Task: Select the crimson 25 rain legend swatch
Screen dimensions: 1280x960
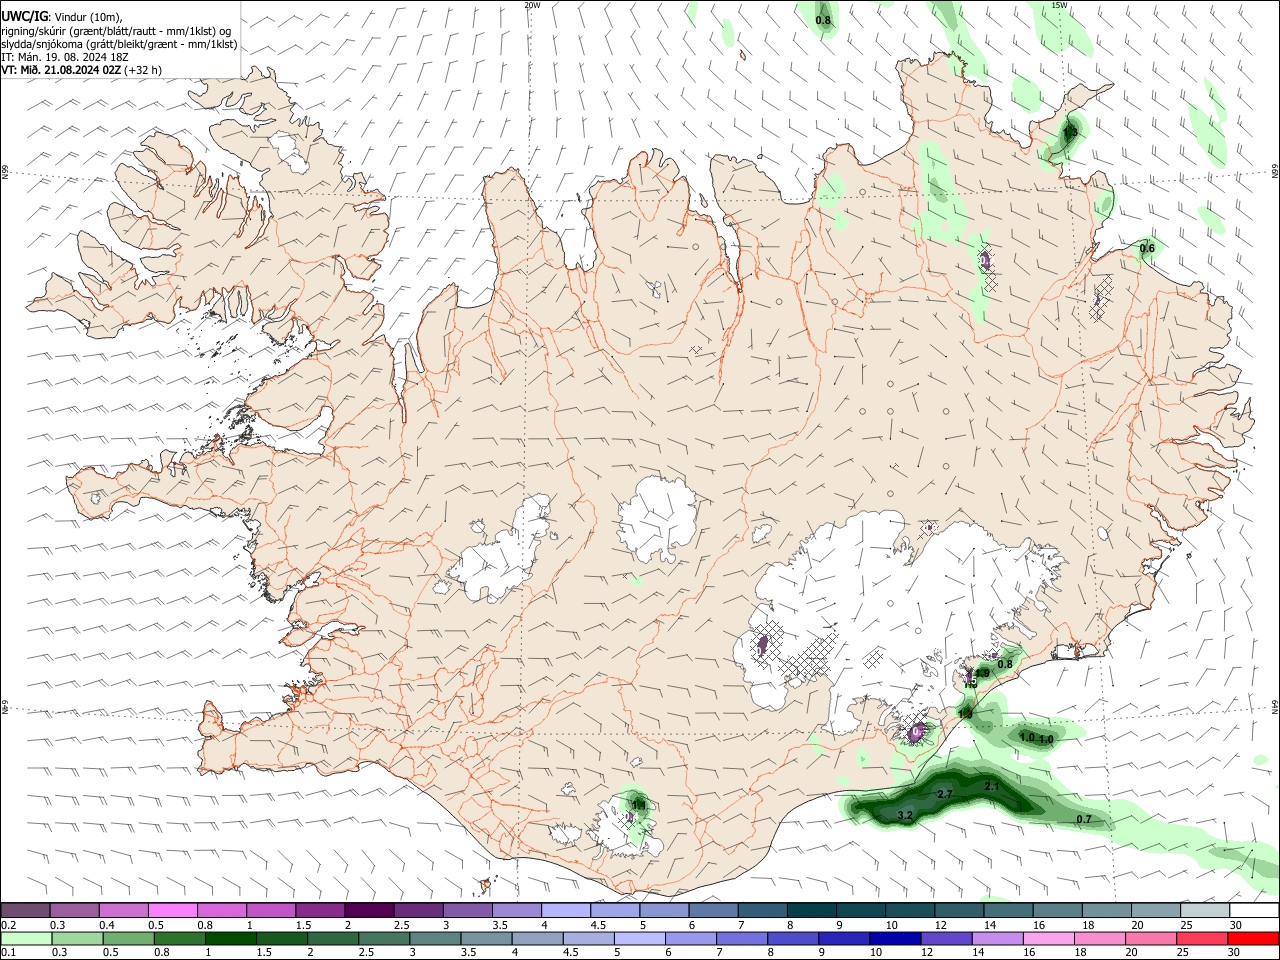Action: pyautogui.click(x=1203, y=939)
